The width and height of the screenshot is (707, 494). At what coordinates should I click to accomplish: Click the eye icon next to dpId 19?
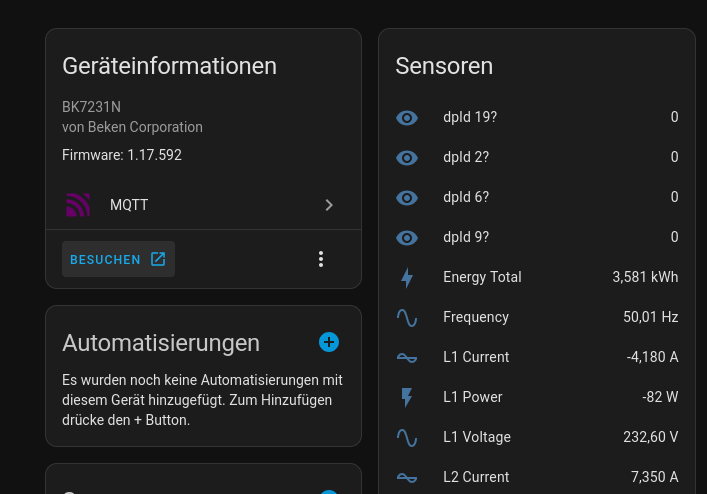click(407, 118)
